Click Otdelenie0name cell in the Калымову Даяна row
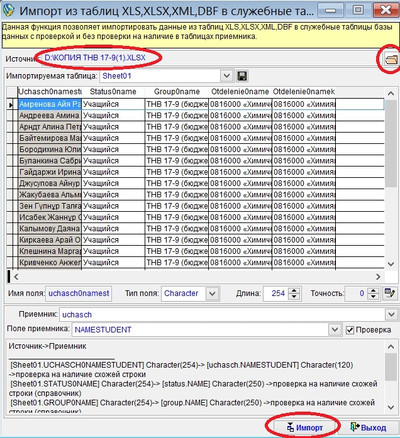Screen dimensions: 400x438 tap(240, 229)
